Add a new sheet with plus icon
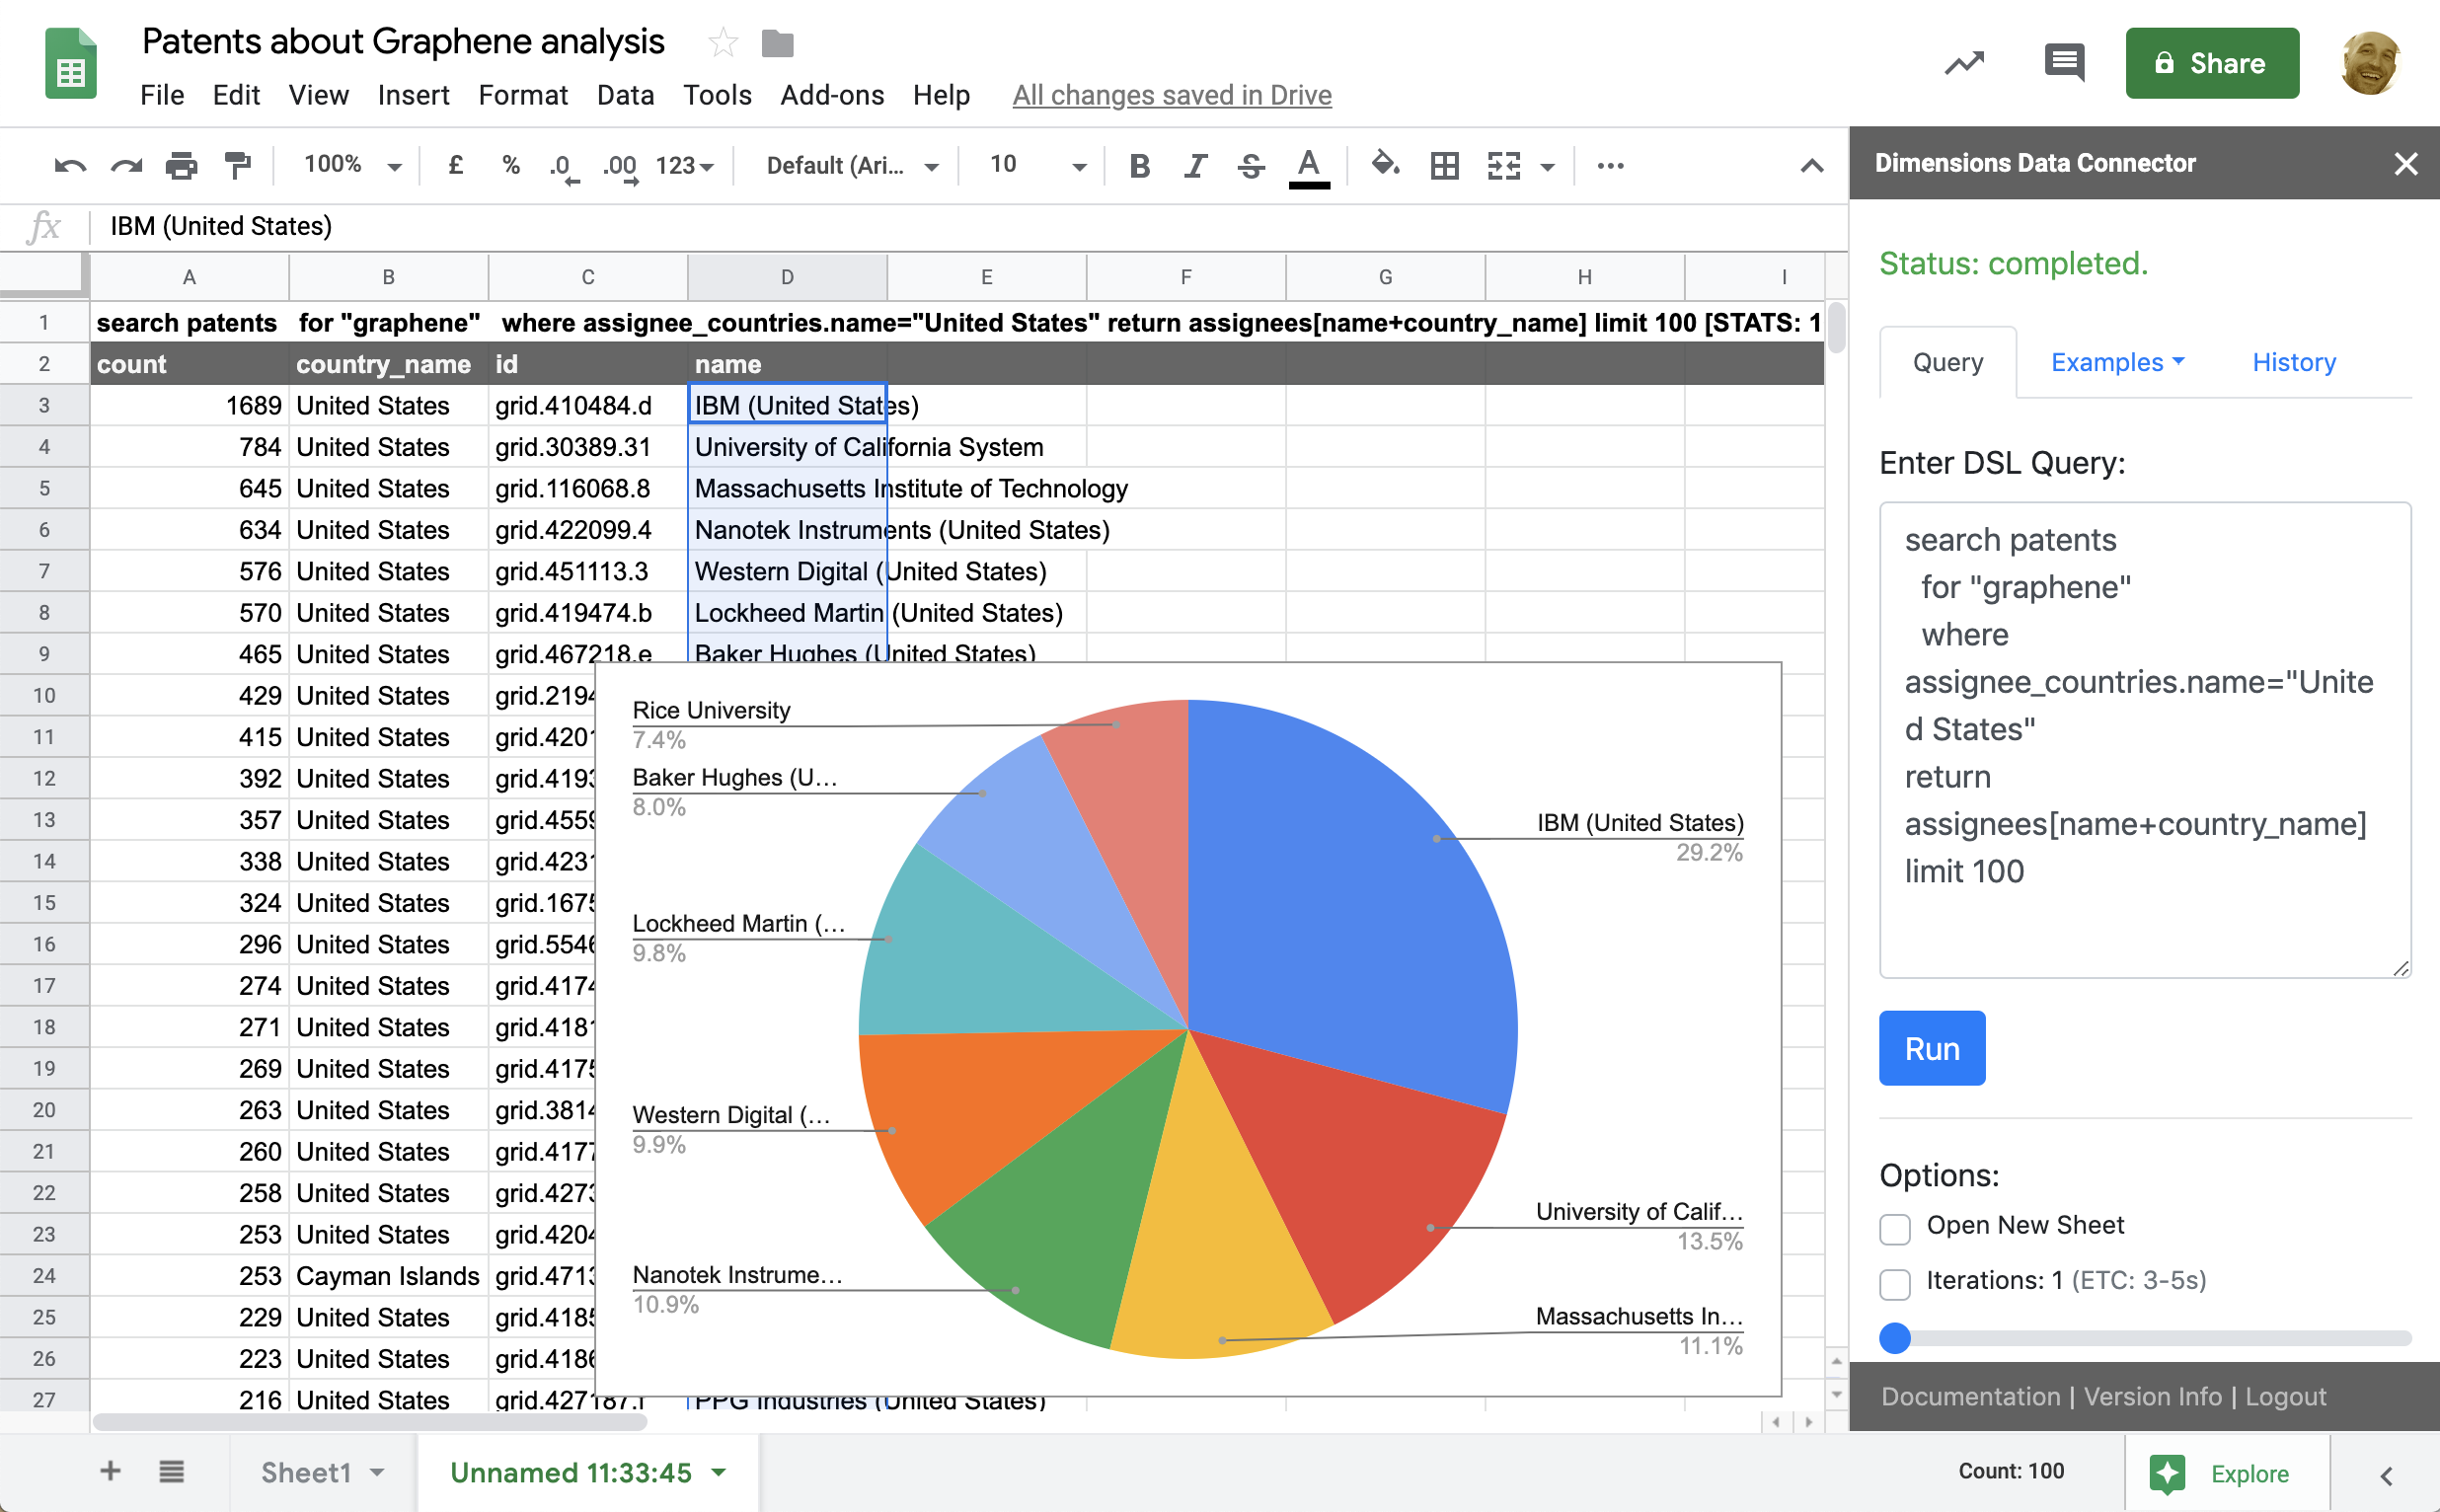This screenshot has height=1512, width=2440. pos(111,1471)
